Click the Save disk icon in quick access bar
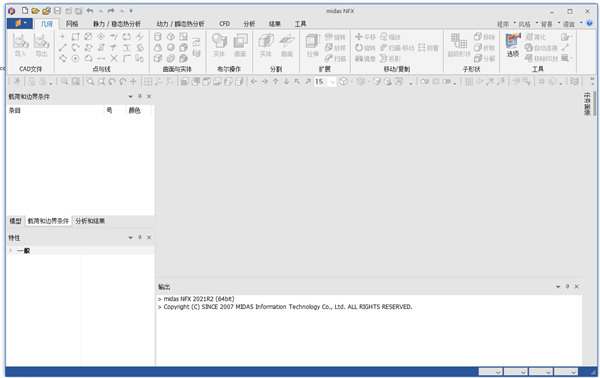This screenshot has height=378, width=600. coord(57,11)
